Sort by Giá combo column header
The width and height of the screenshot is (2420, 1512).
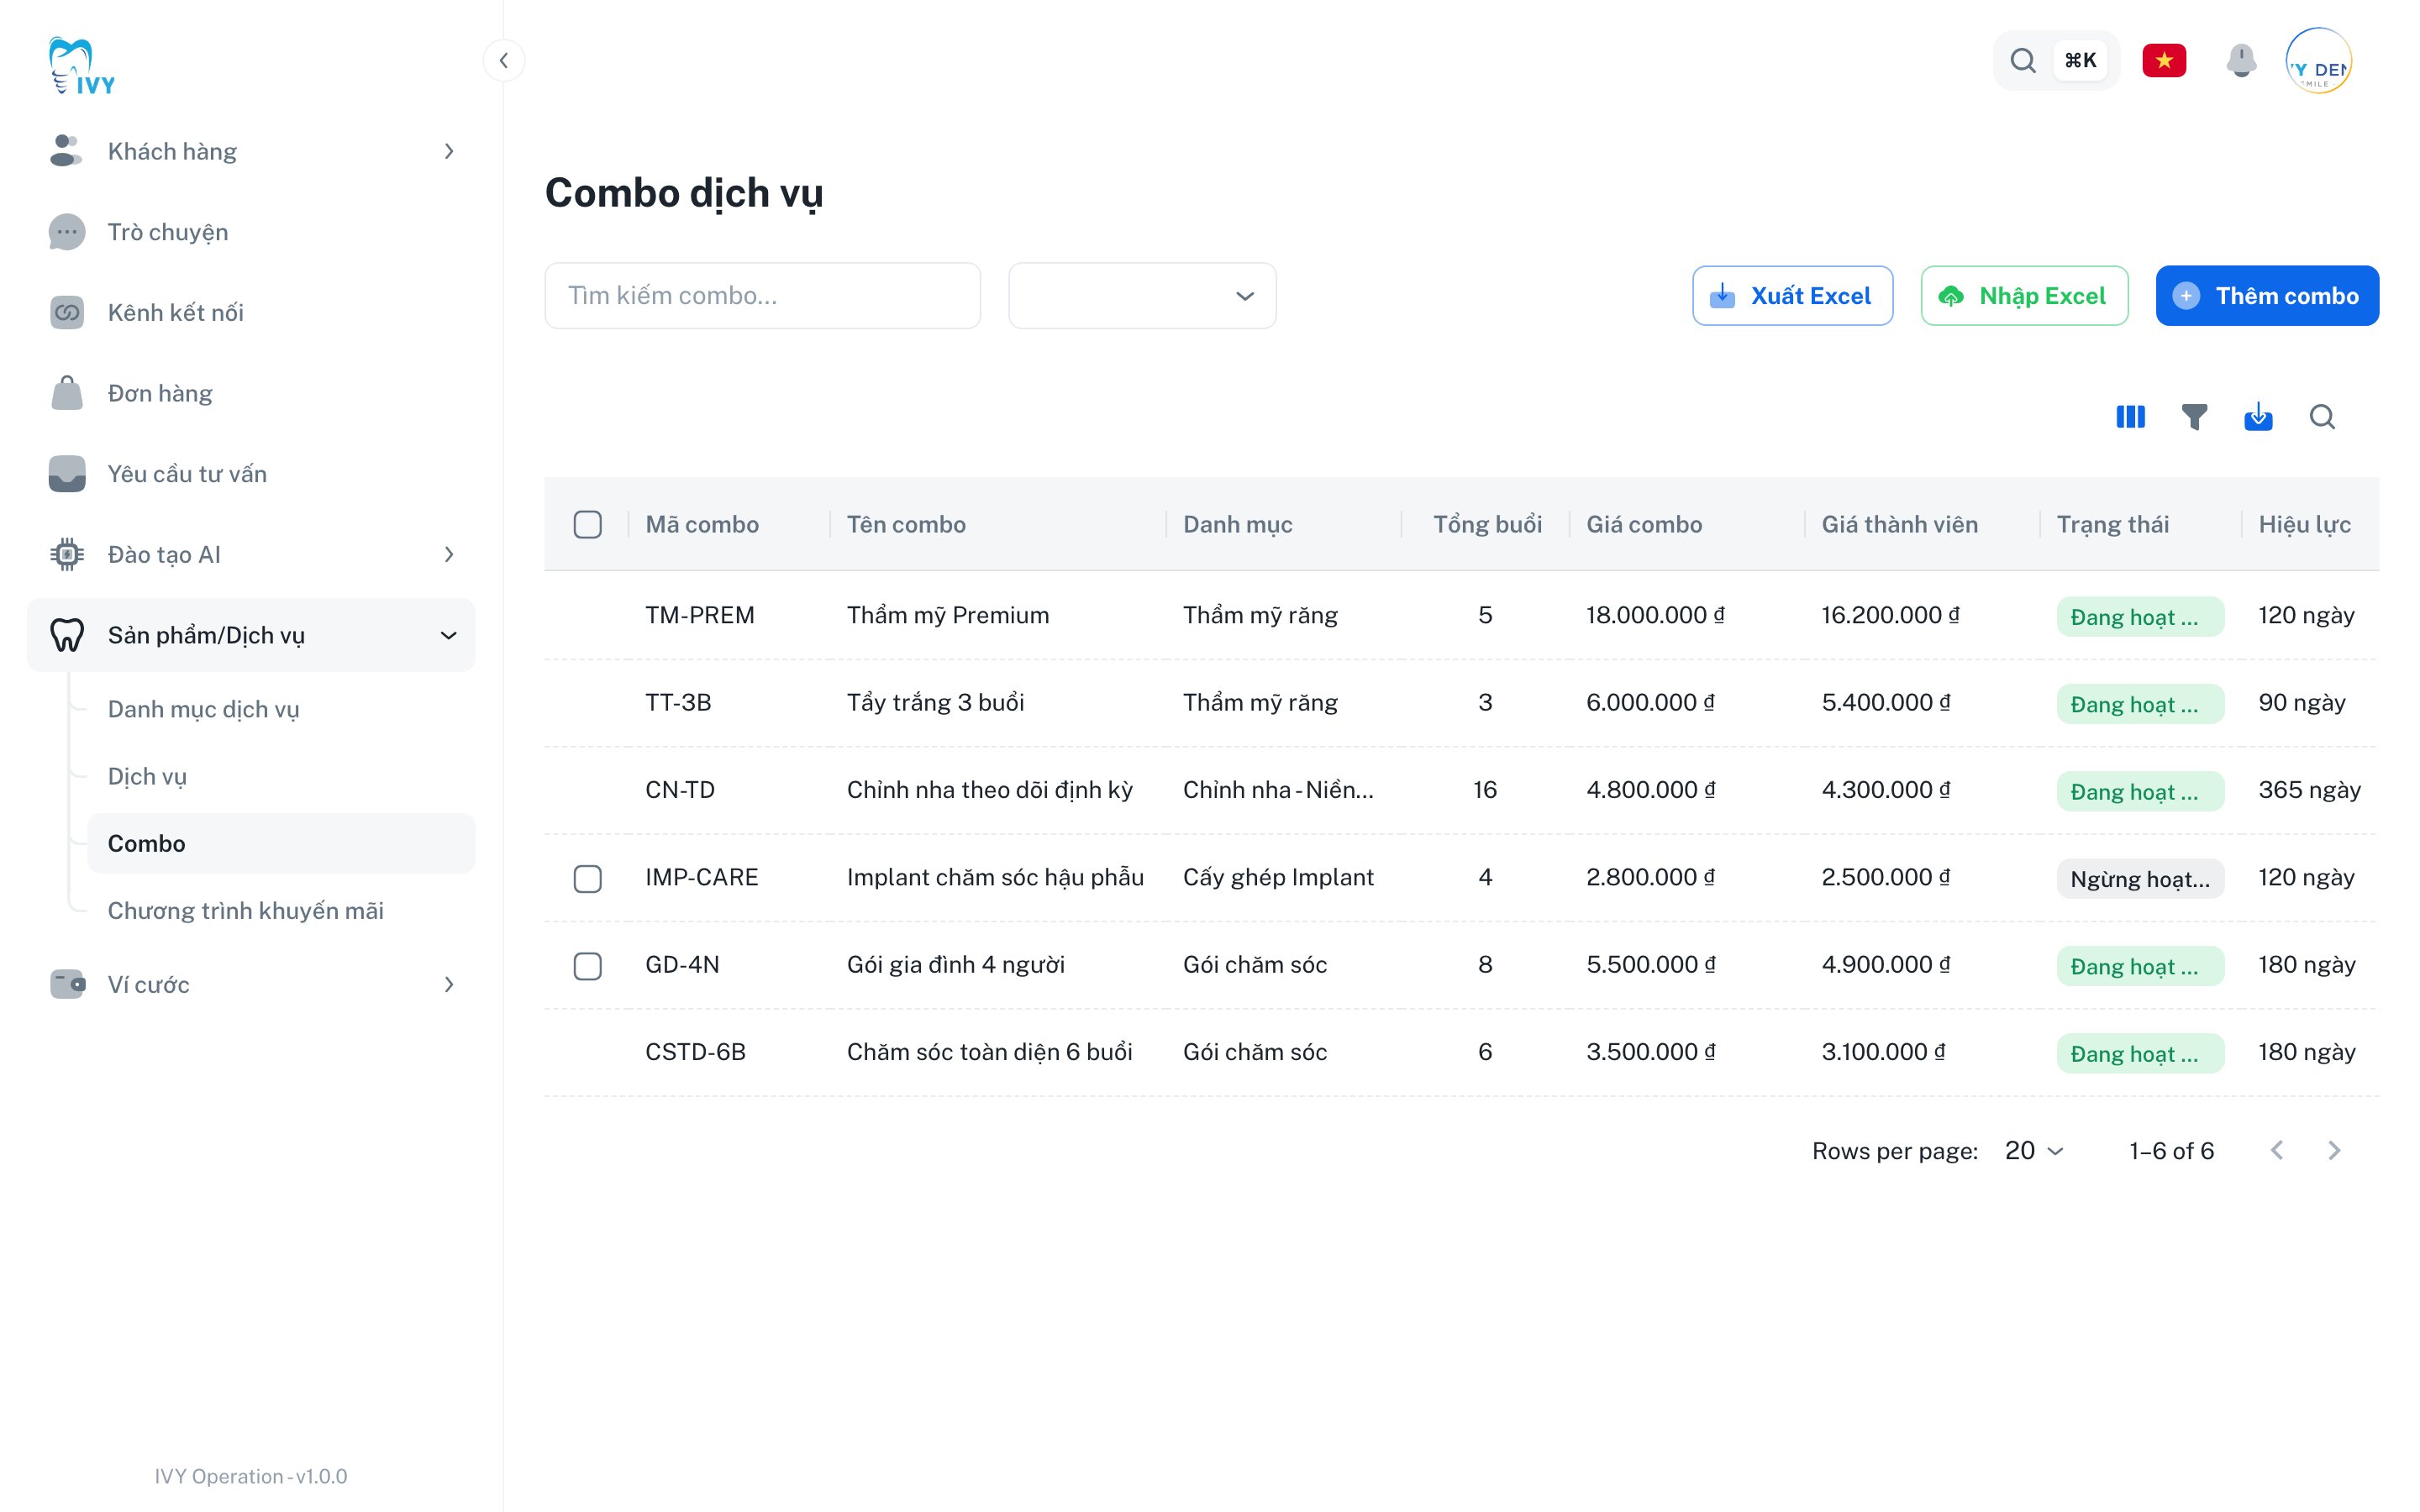point(1644,524)
